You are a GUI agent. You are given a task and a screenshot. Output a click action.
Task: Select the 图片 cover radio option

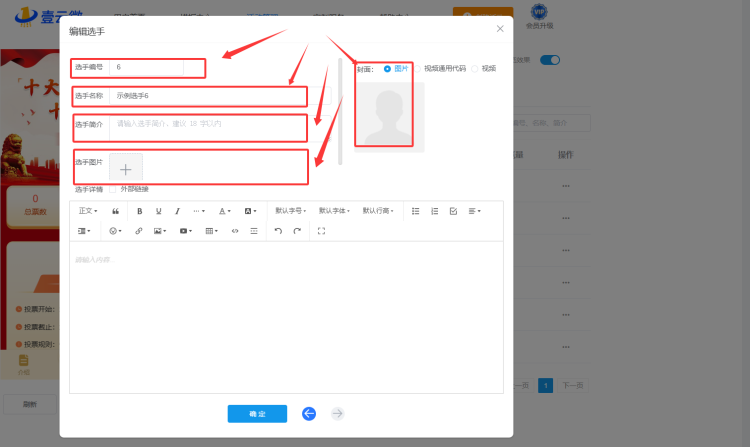point(388,68)
